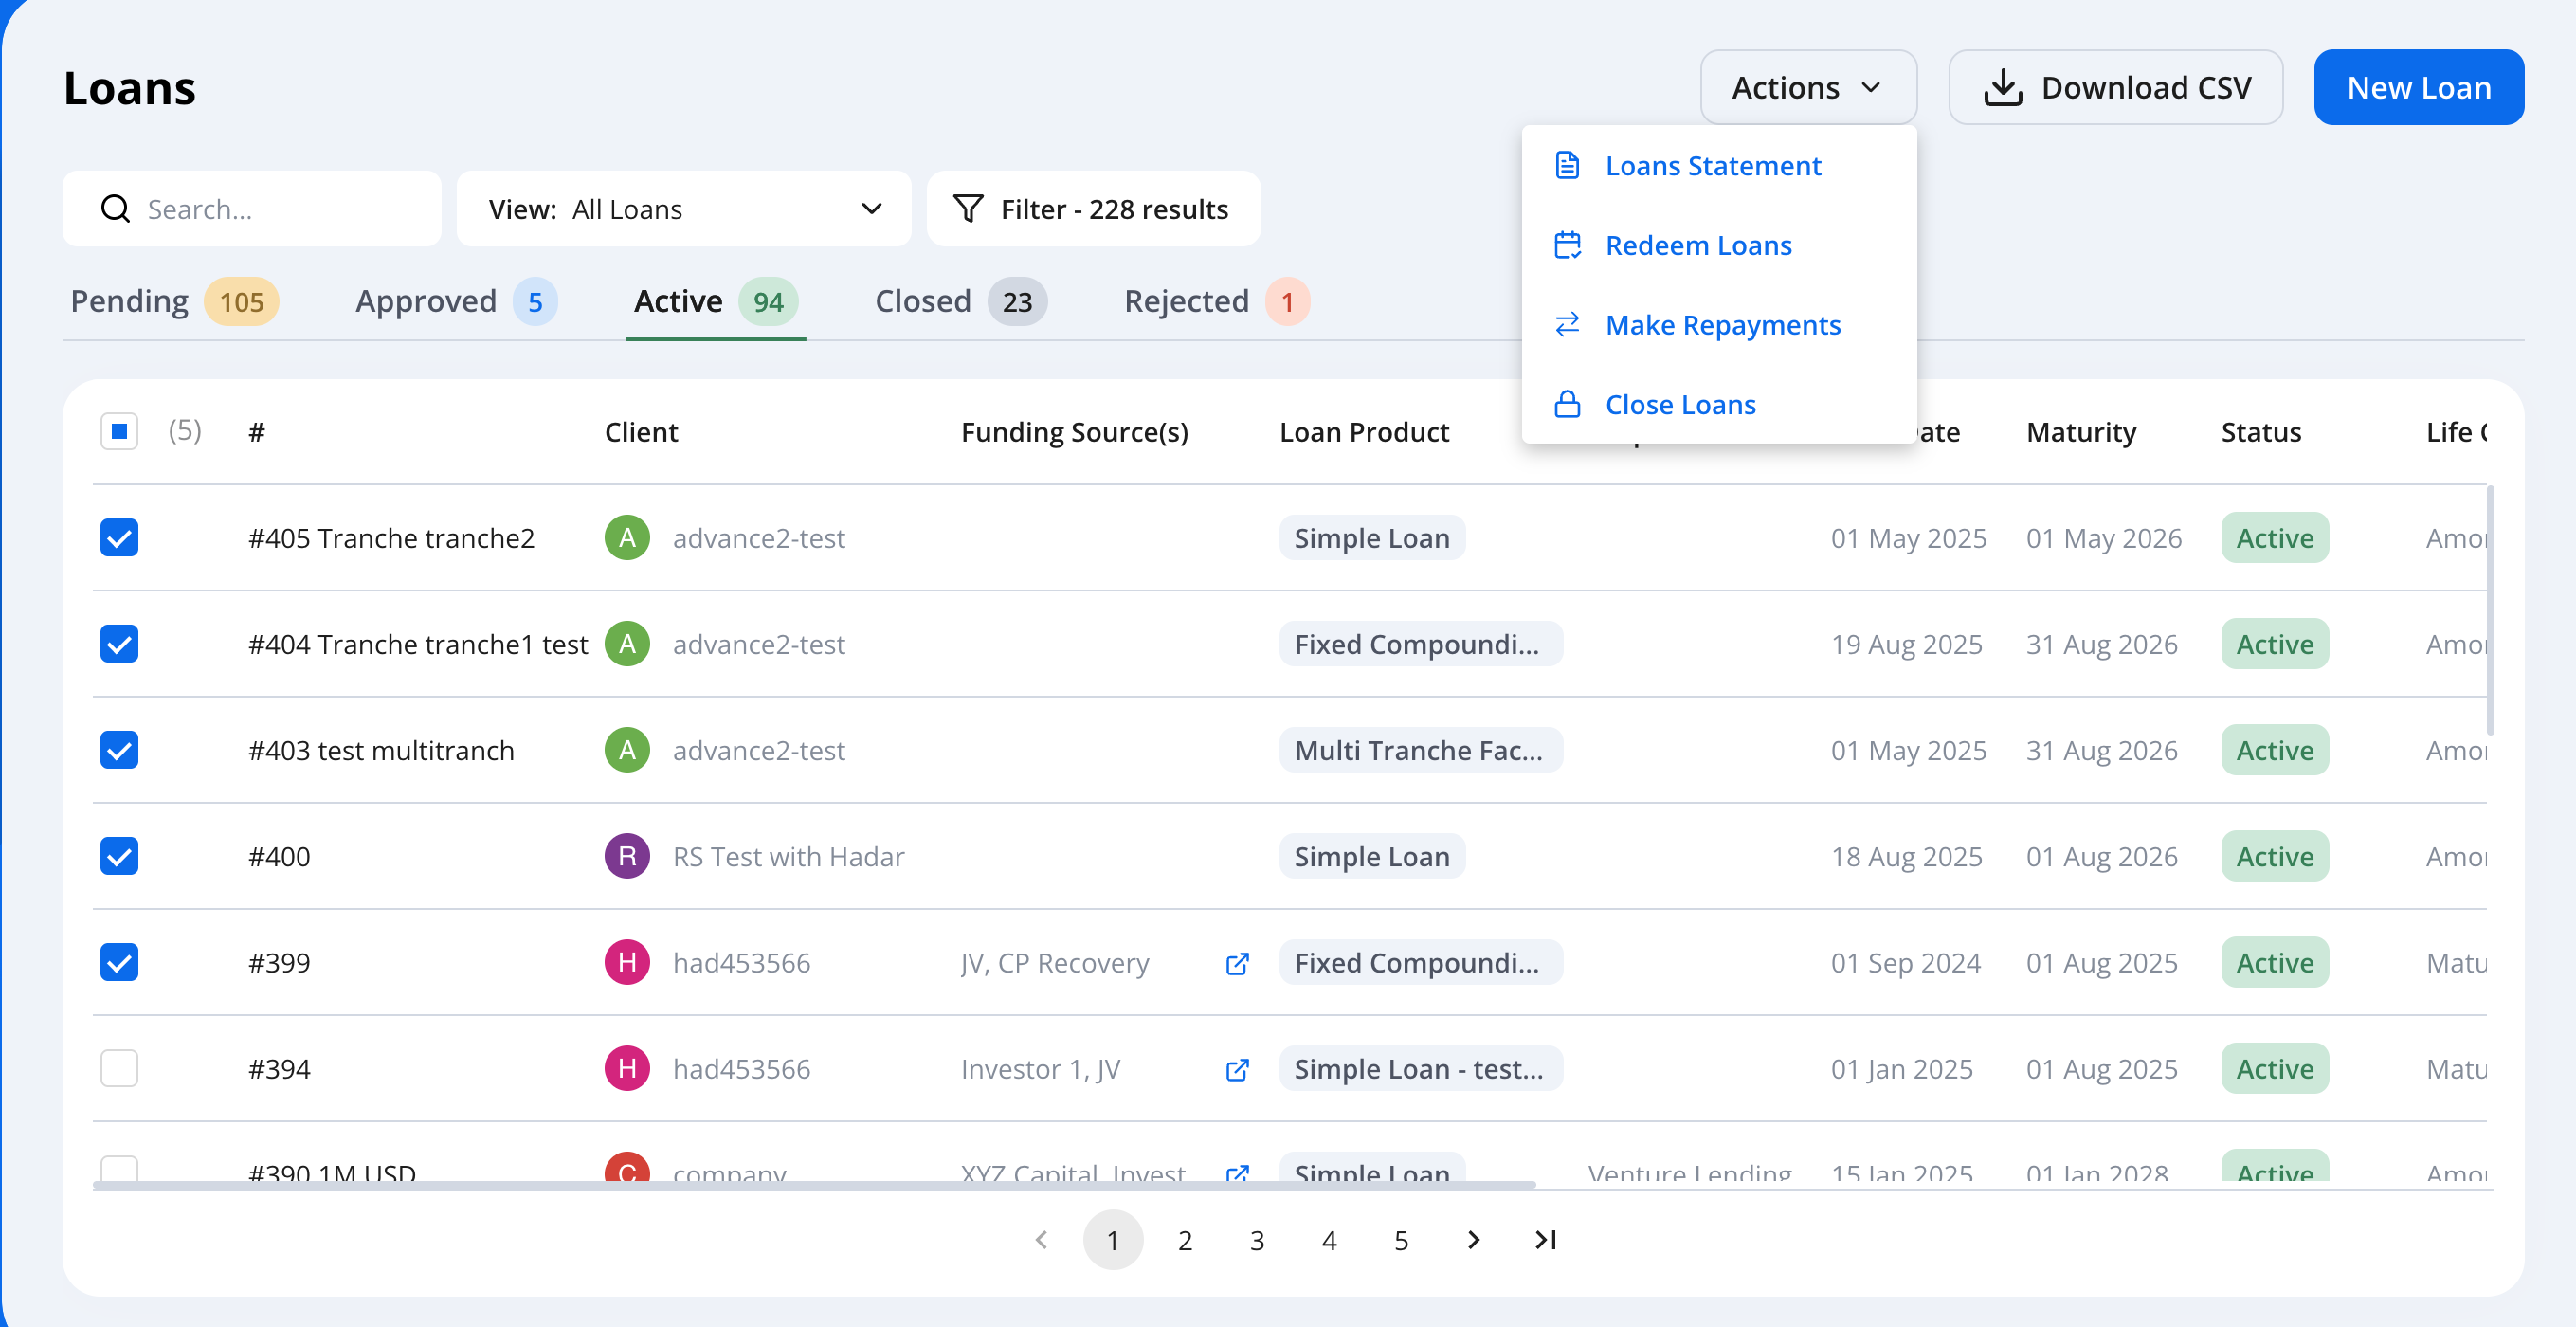The image size is (2576, 1327).
Task: Toggle the select-all header checkbox
Action: 119,432
